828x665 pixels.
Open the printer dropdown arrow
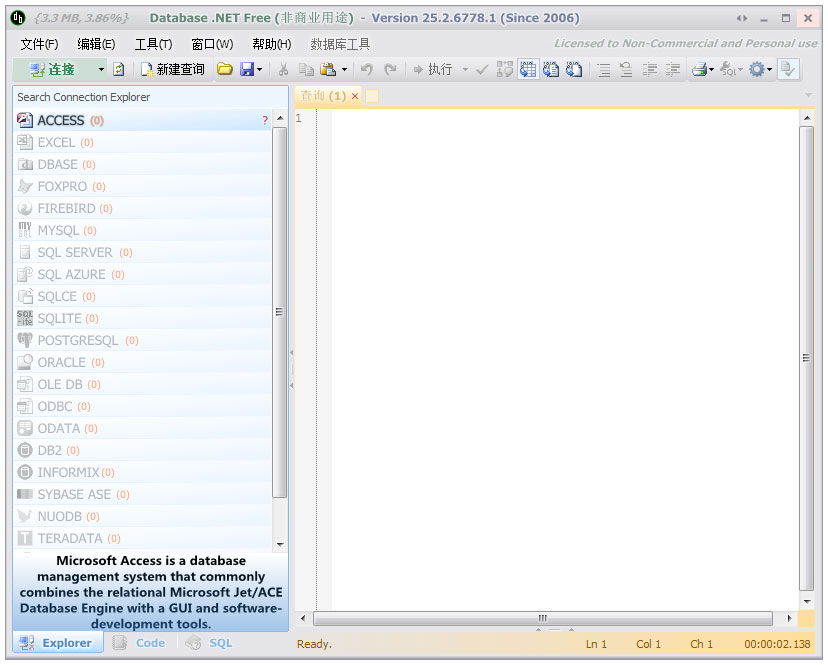(712, 69)
